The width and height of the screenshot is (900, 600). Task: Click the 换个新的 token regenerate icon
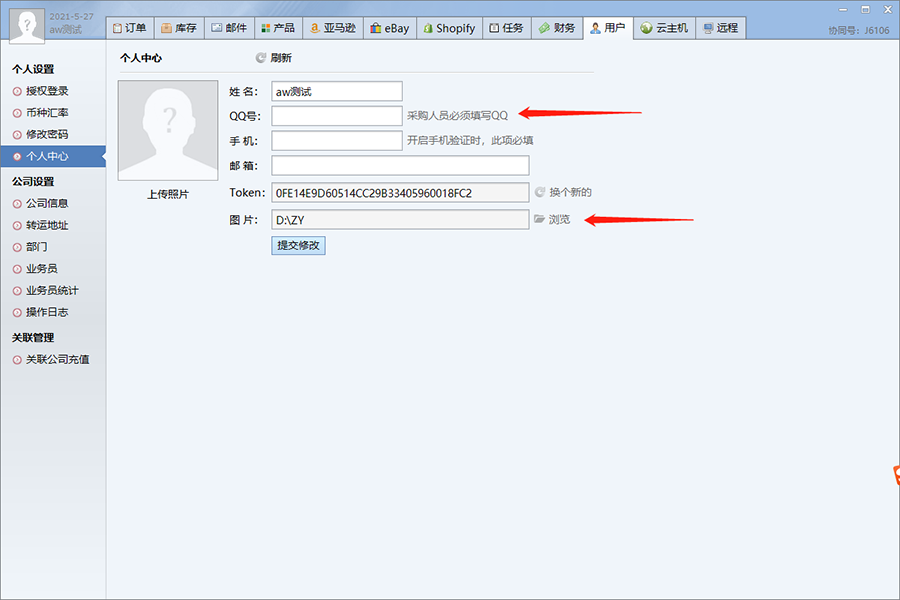(x=540, y=192)
